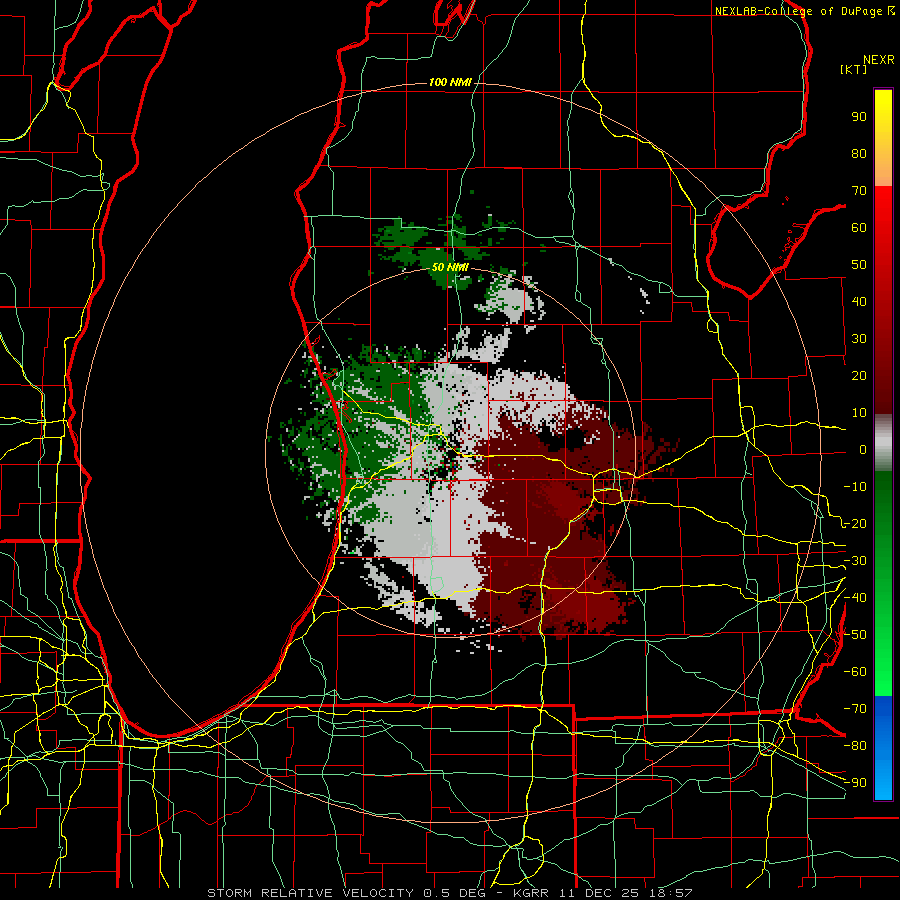Image resolution: width=900 pixels, height=900 pixels.
Task: Click the "-50" value on velocity scale
Action: pos(855,635)
